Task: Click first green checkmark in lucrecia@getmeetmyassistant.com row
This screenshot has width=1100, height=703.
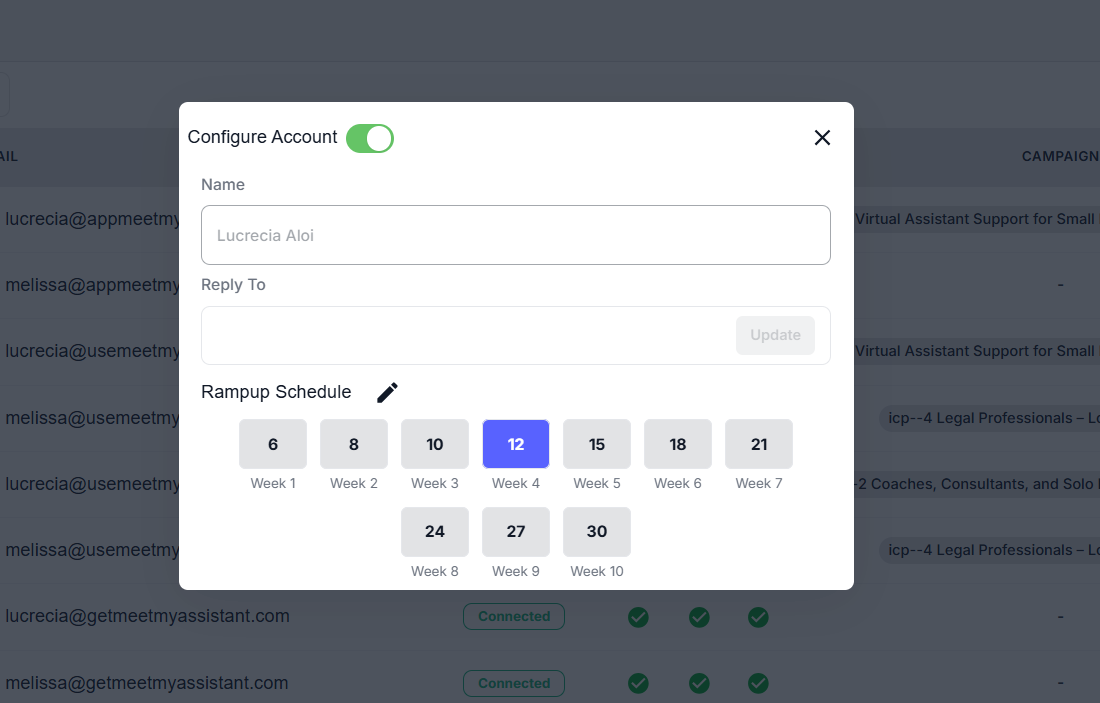Action: pyautogui.click(x=638, y=617)
